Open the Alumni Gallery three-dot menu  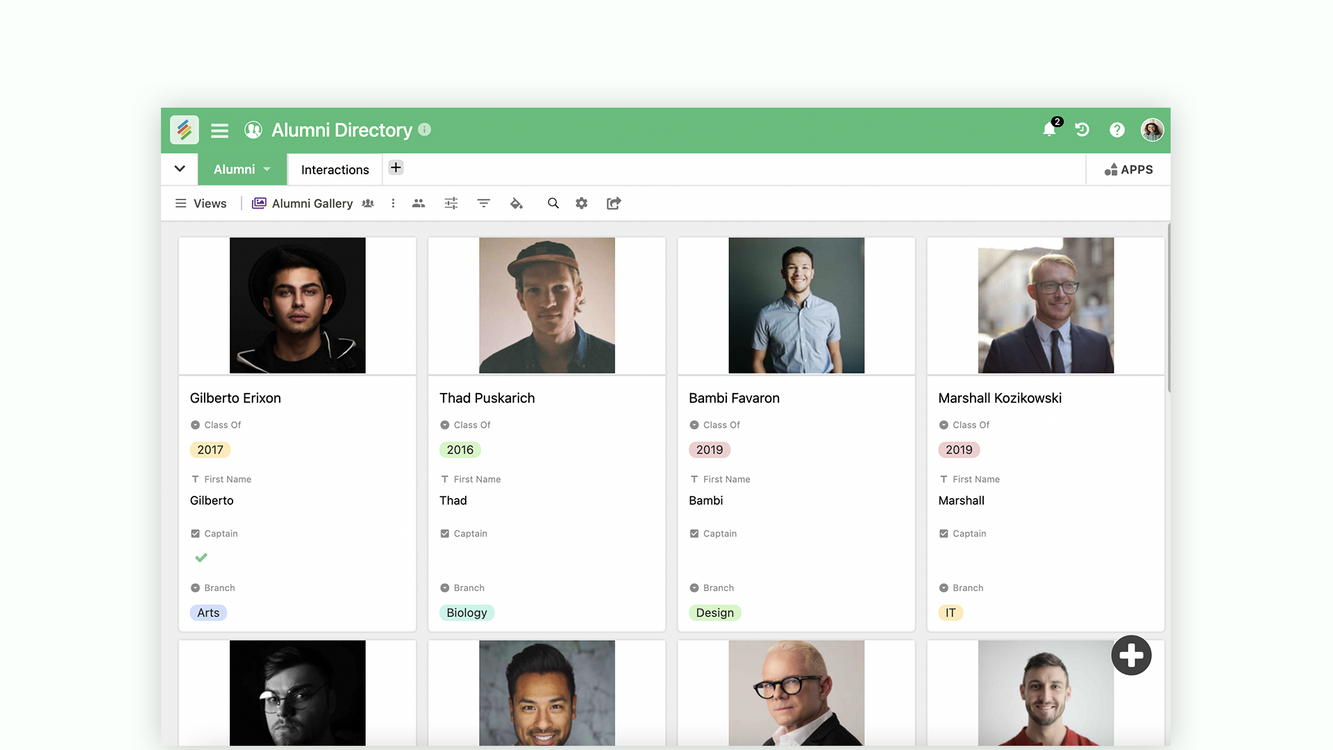click(393, 203)
